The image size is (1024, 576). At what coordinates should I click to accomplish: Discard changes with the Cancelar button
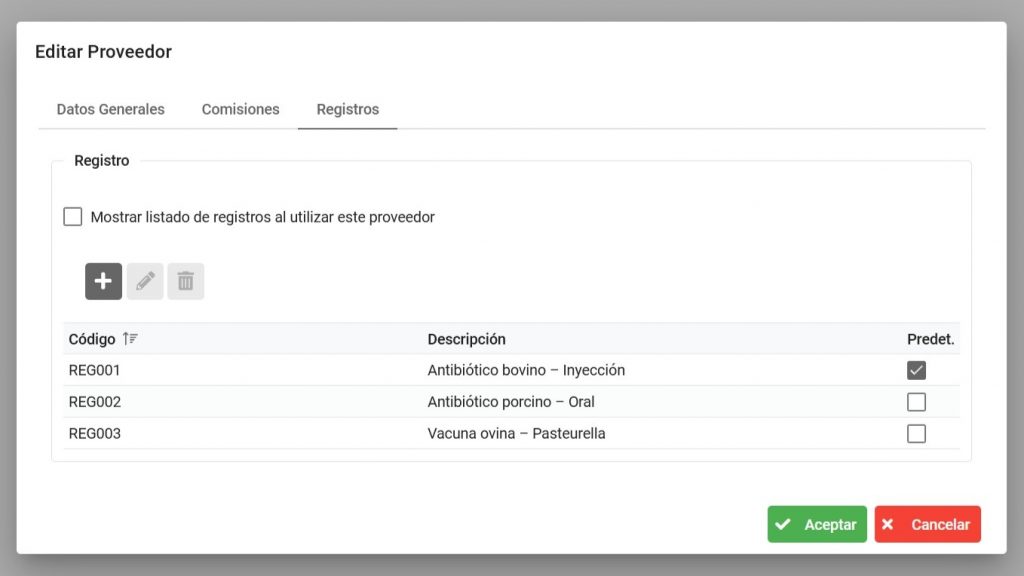click(x=927, y=523)
